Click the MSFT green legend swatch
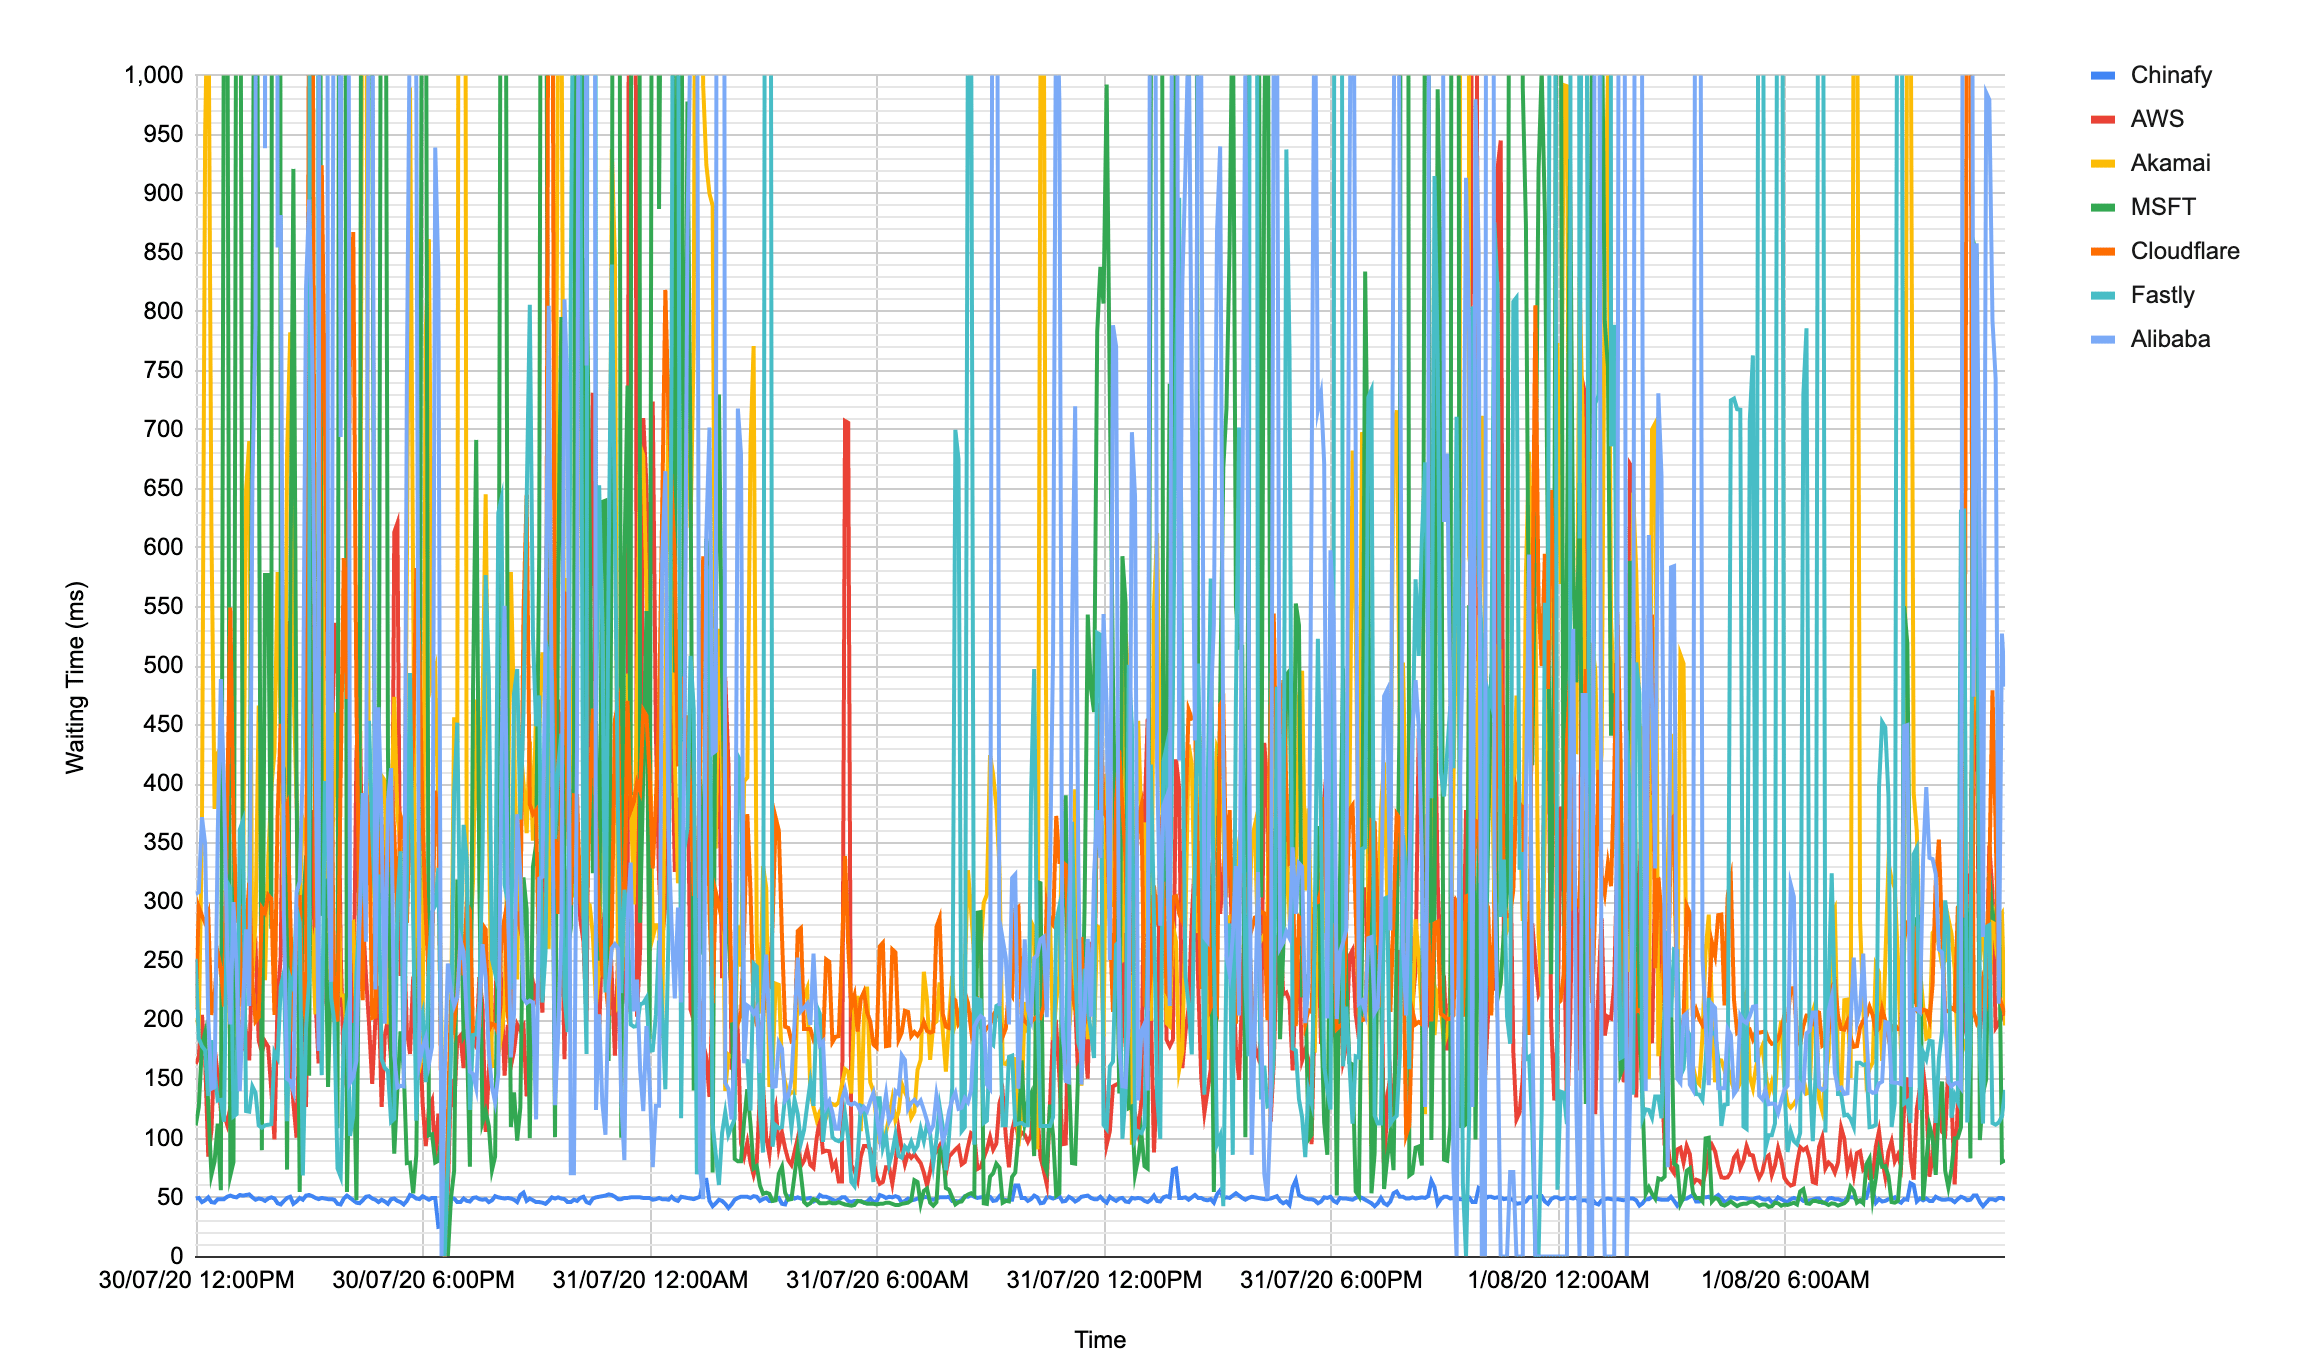Screen dimensions: 2304x1372 pyautogui.click(x=2102, y=208)
